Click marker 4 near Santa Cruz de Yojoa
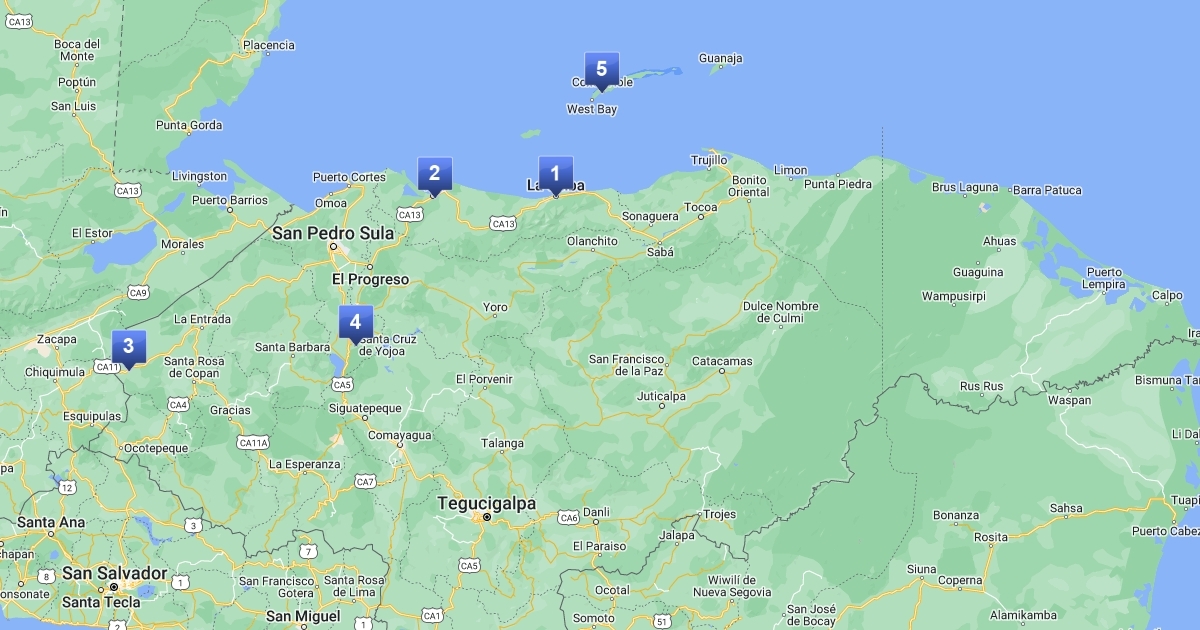Viewport: 1200px width, 630px height. click(x=355, y=322)
